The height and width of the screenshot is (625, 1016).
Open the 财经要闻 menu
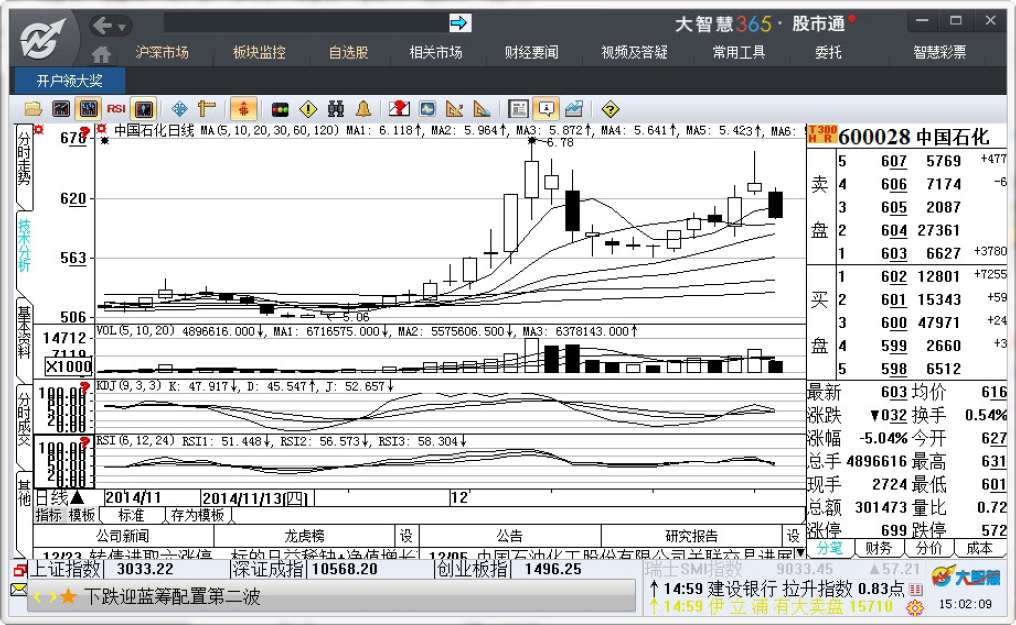coord(531,52)
